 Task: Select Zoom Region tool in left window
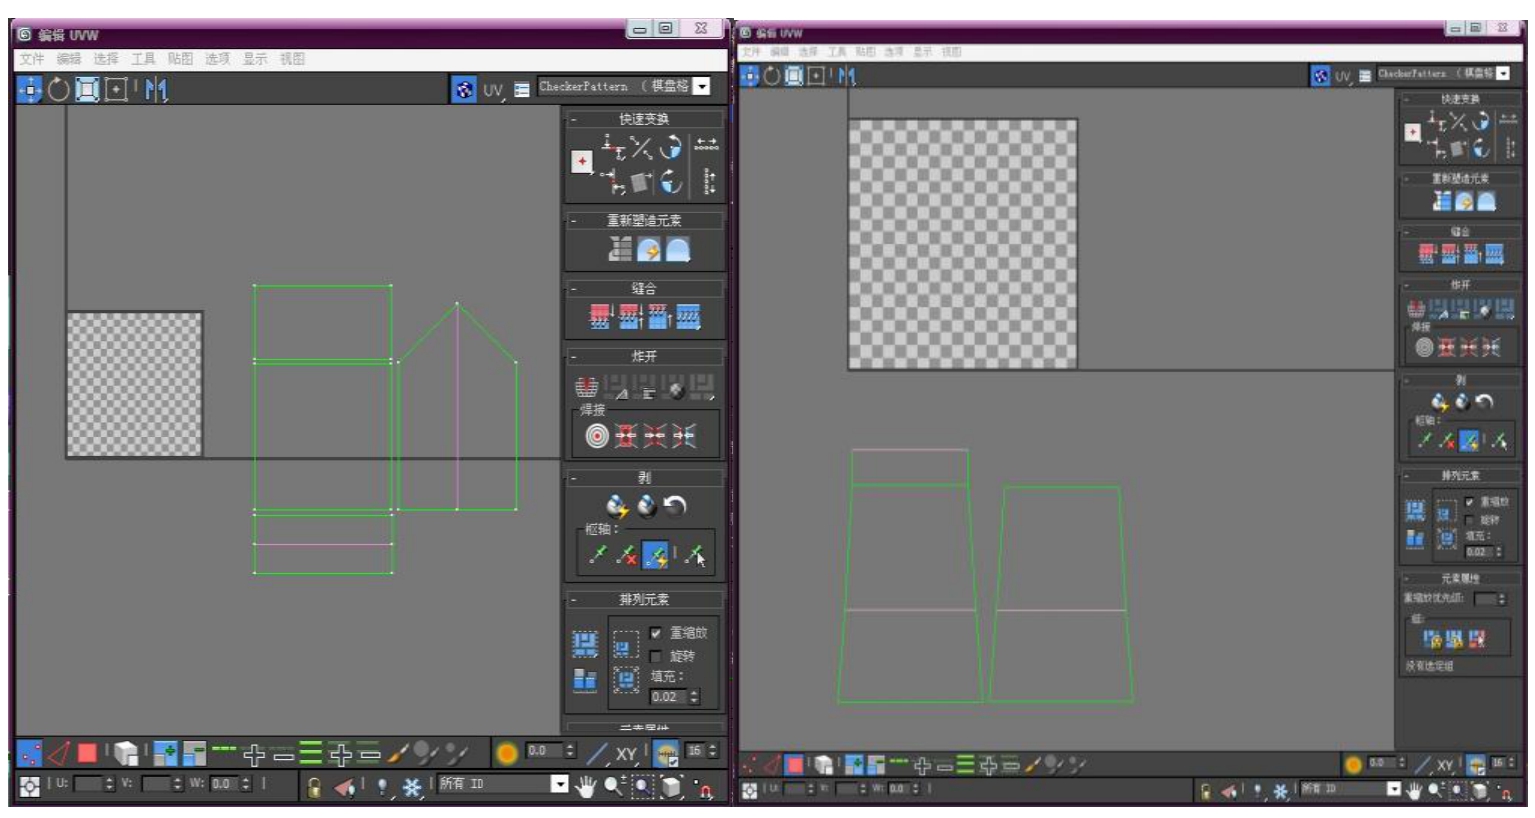click(641, 788)
